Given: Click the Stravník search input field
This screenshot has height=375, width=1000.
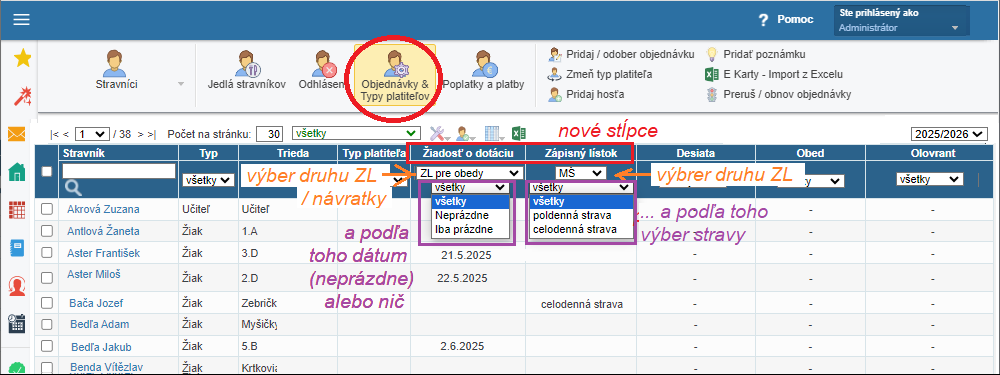Looking at the screenshot, I should click(x=119, y=170).
